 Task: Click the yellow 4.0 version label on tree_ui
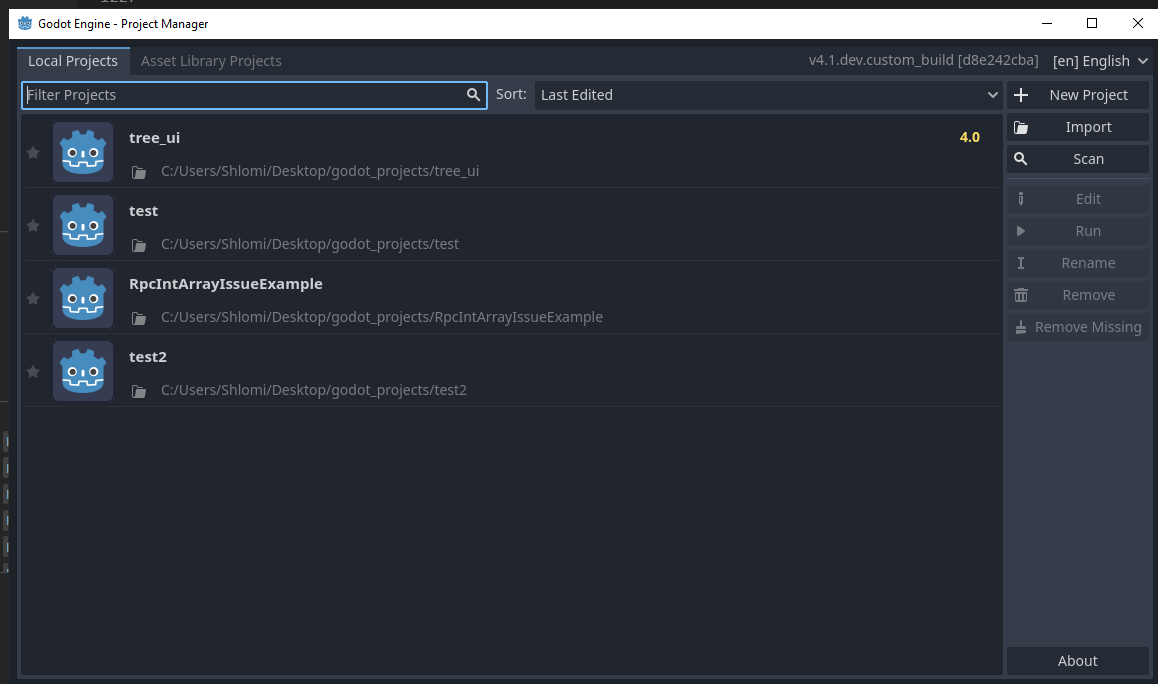969,137
